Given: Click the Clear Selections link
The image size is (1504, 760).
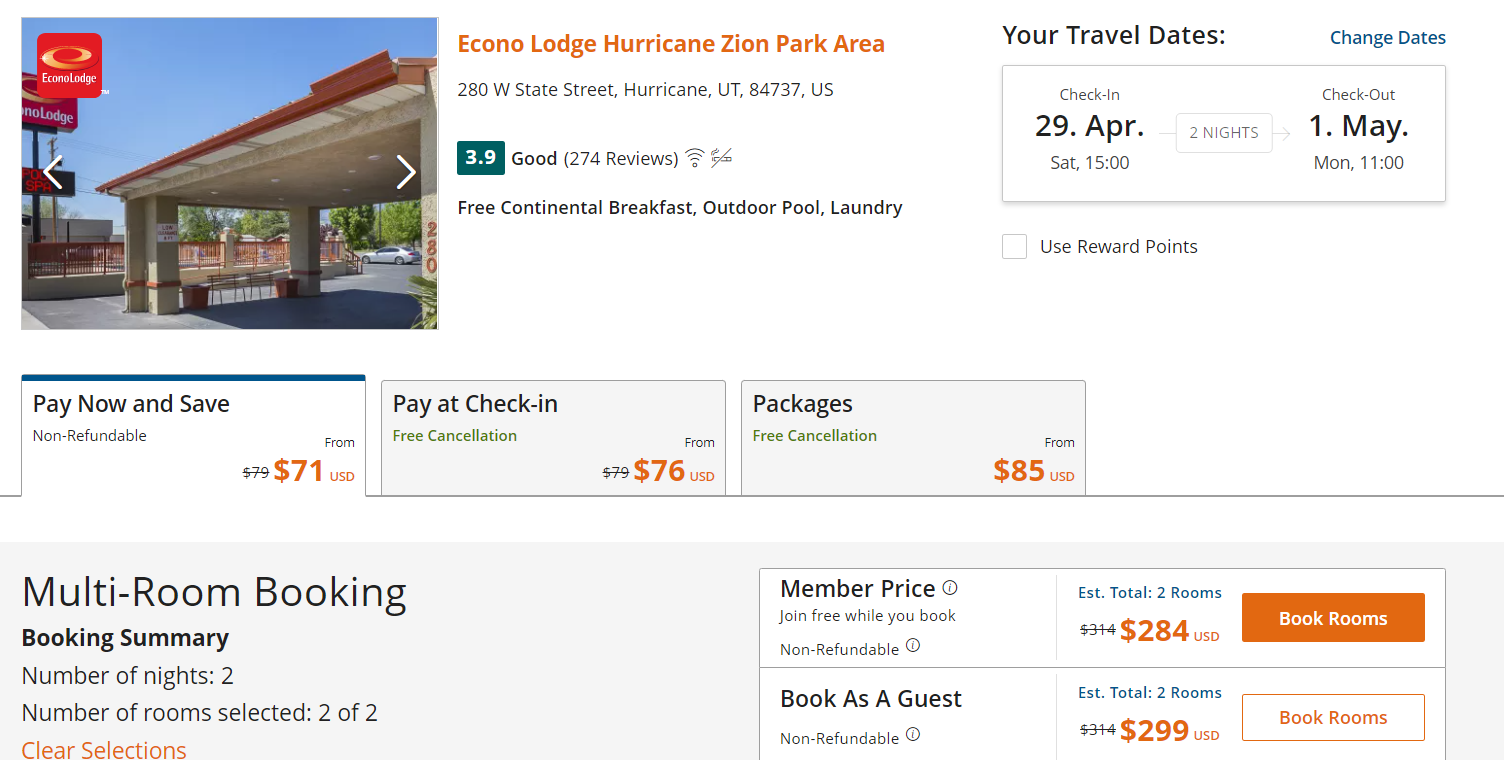Looking at the screenshot, I should click(x=104, y=749).
